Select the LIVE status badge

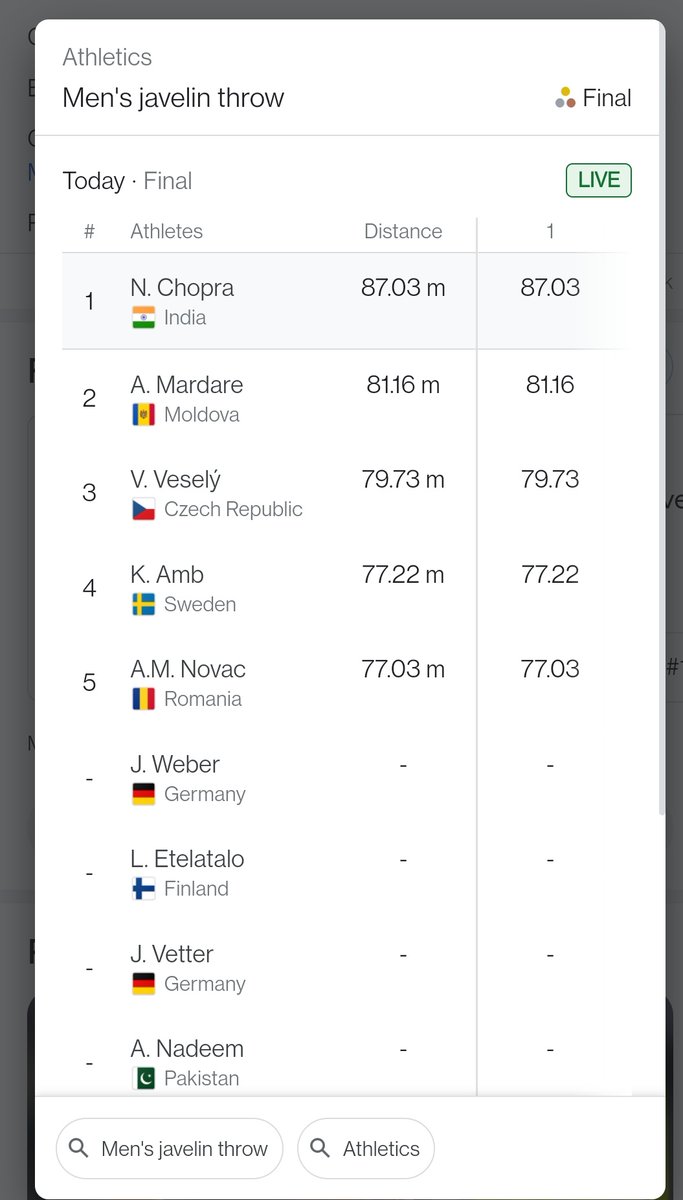(x=599, y=181)
